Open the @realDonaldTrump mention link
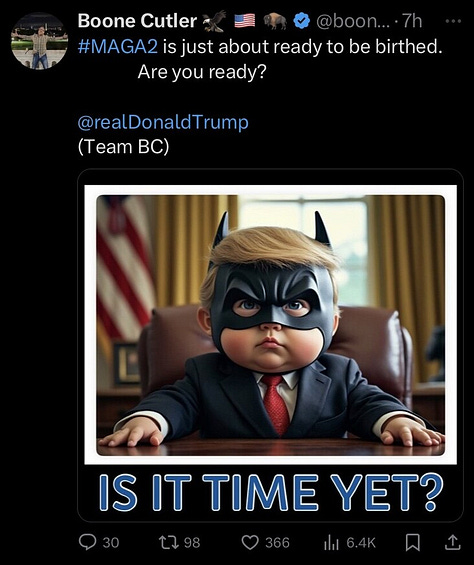Viewport: 474px width, 565px height. click(163, 122)
